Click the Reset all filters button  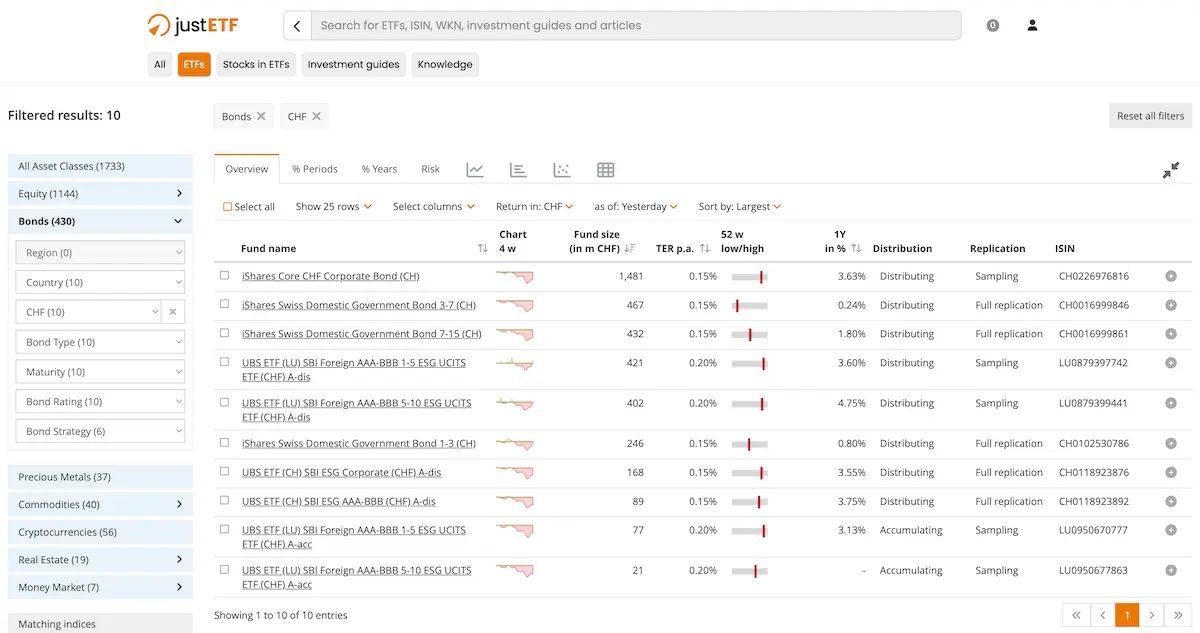coord(1150,116)
